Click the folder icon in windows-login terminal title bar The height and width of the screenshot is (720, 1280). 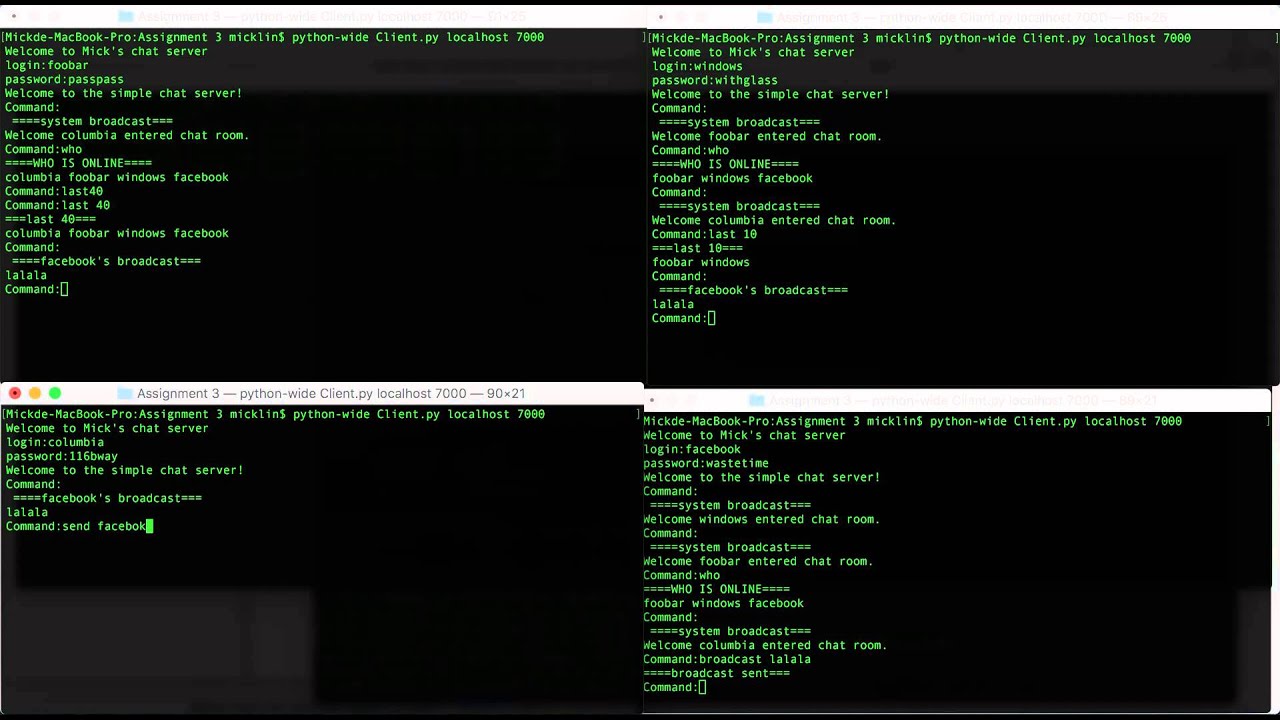pyautogui.click(x=764, y=18)
